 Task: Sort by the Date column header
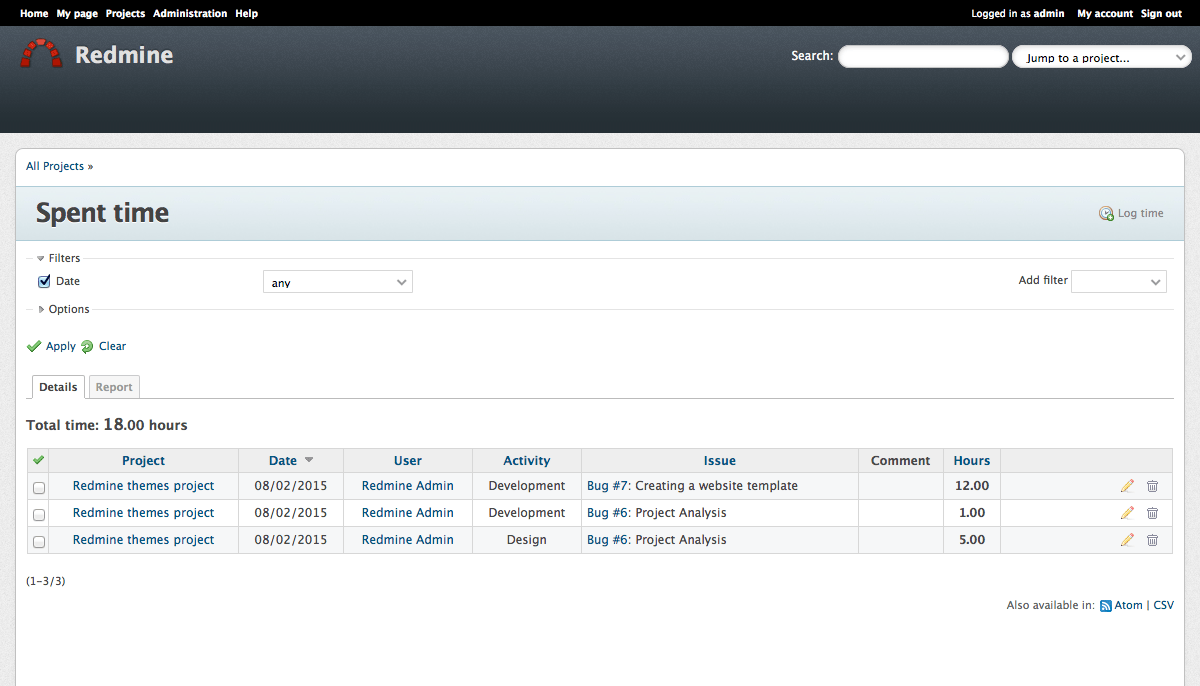[283, 461]
